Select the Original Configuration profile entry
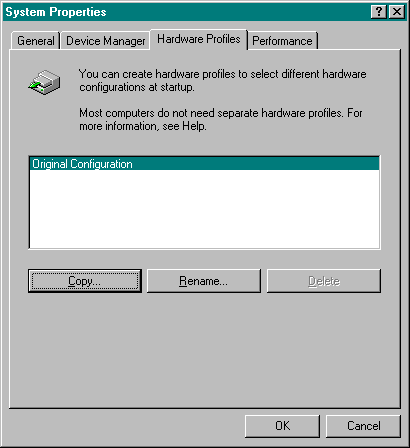 click(x=204, y=164)
